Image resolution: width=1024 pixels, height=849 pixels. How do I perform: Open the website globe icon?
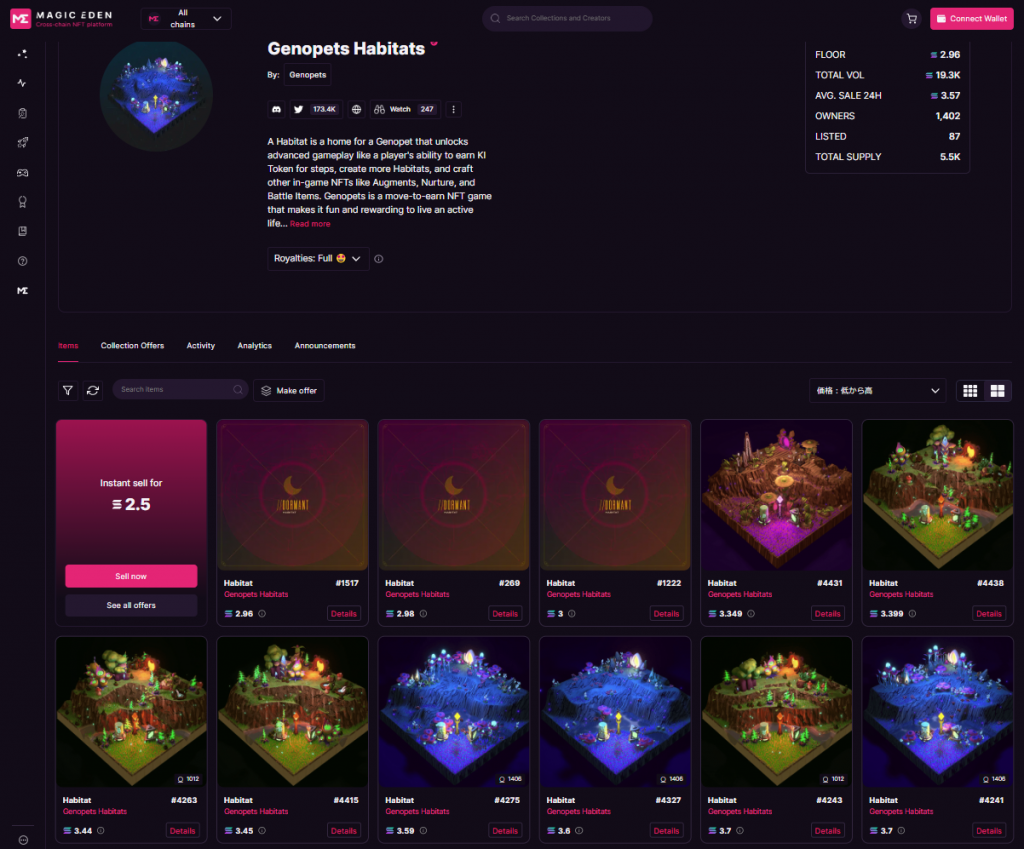356,109
